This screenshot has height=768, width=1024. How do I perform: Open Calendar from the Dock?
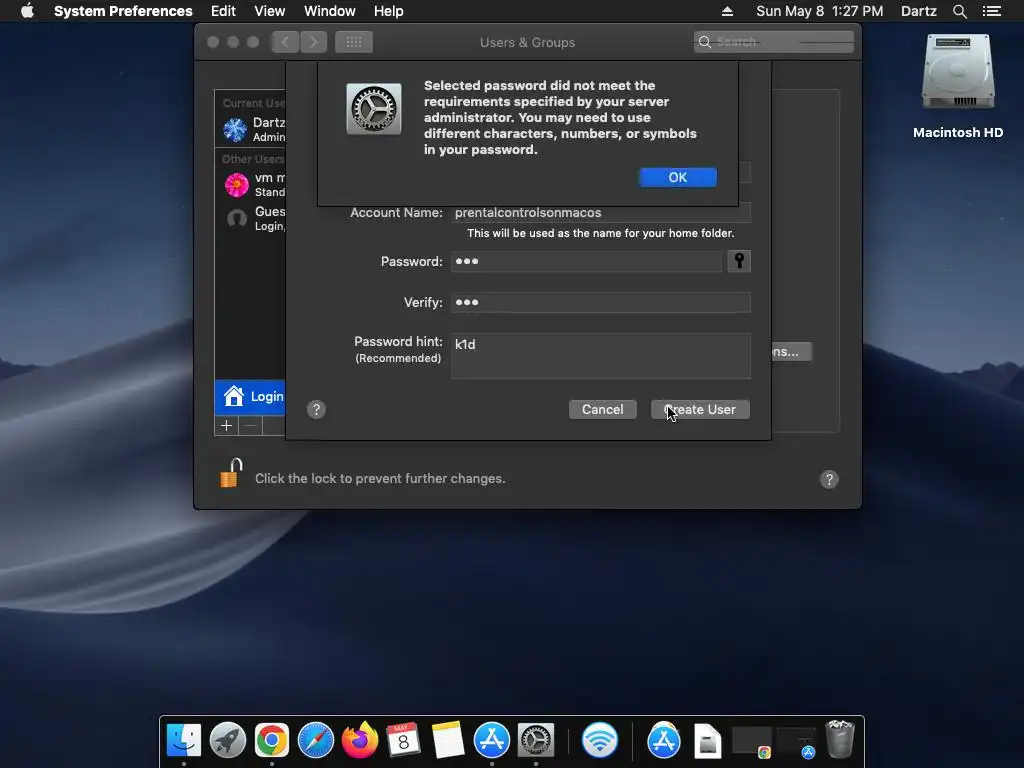403,741
